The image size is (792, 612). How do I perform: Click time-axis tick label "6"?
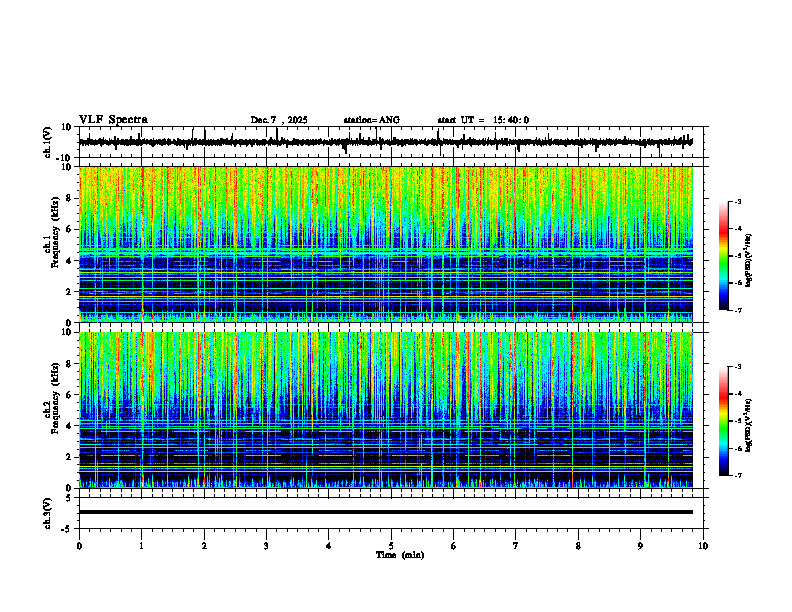coord(454,546)
